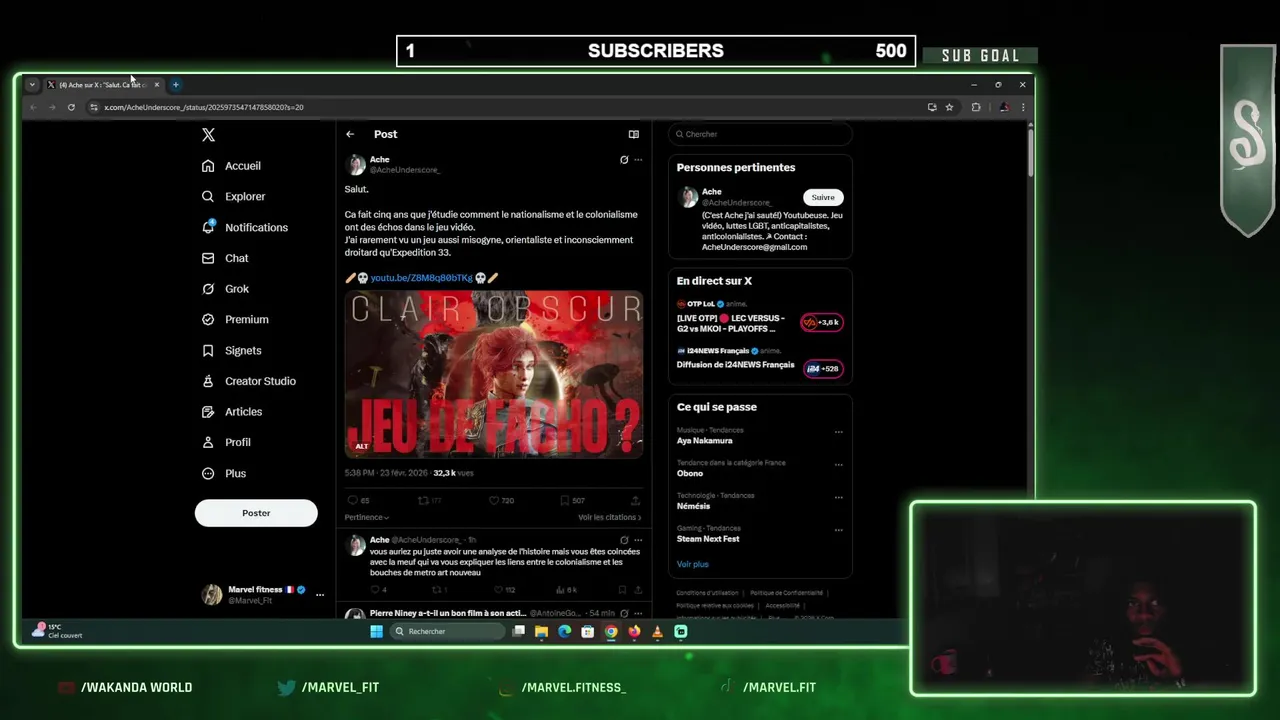1280x720 pixels.
Task: Like the post showing 720 likes
Action: pyautogui.click(x=501, y=500)
